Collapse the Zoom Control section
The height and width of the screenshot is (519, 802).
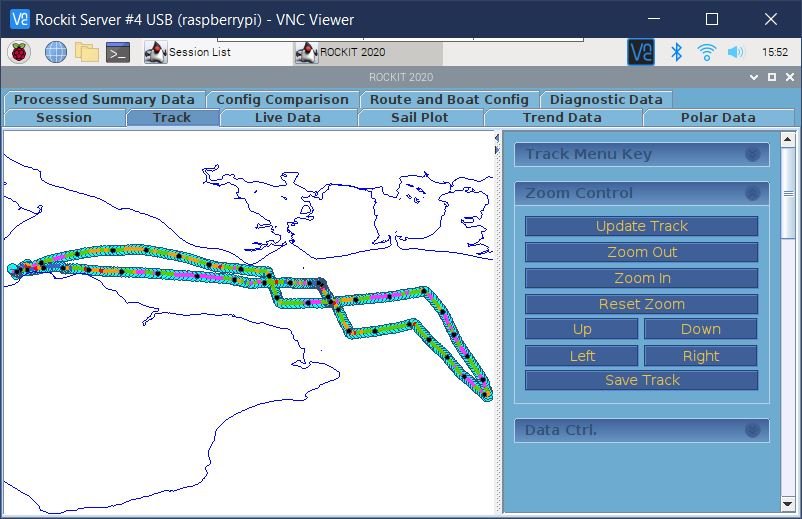tap(752, 193)
